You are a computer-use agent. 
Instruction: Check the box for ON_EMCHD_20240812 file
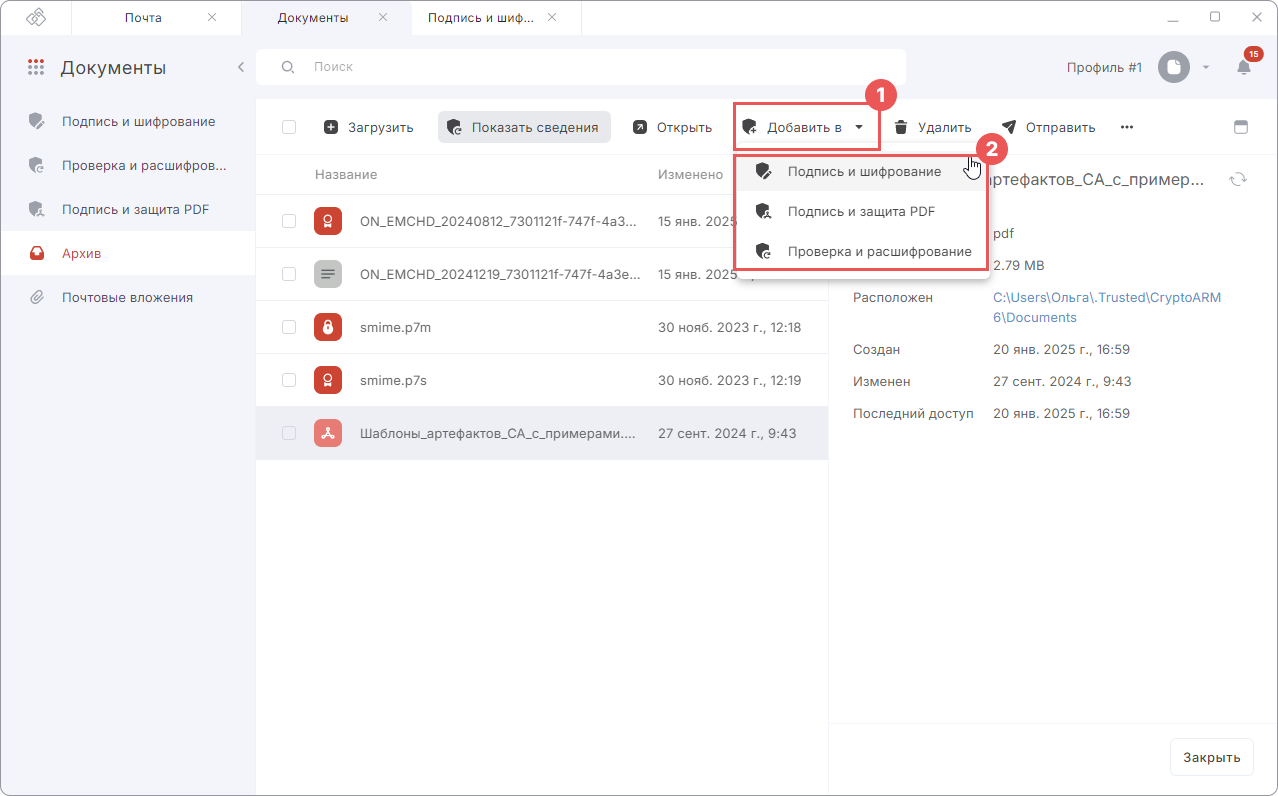tap(289, 221)
